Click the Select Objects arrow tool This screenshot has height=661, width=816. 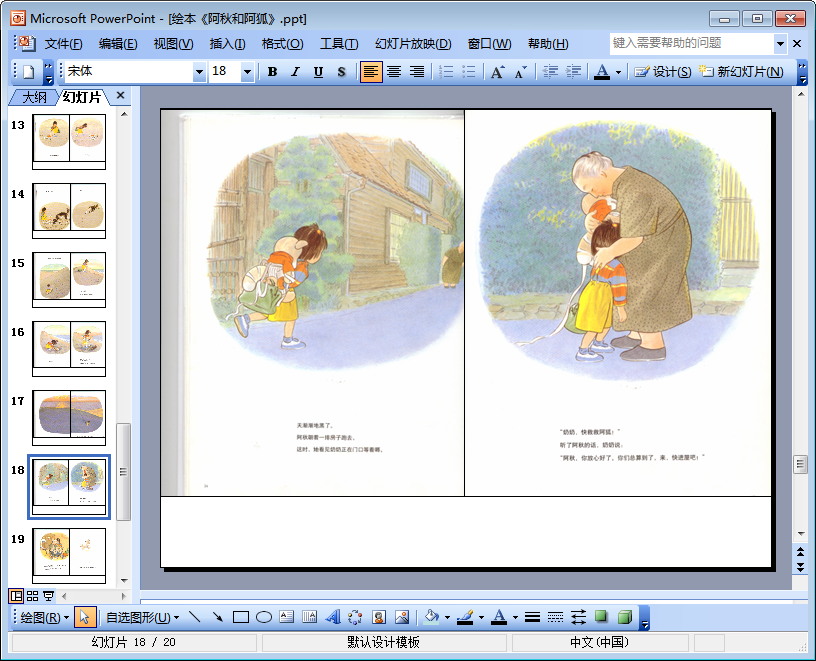coord(83,618)
